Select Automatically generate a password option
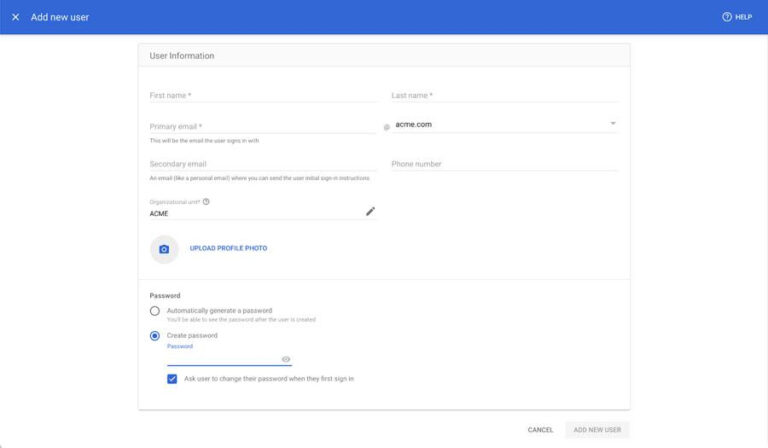The height and width of the screenshot is (448, 768). coord(155,311)
